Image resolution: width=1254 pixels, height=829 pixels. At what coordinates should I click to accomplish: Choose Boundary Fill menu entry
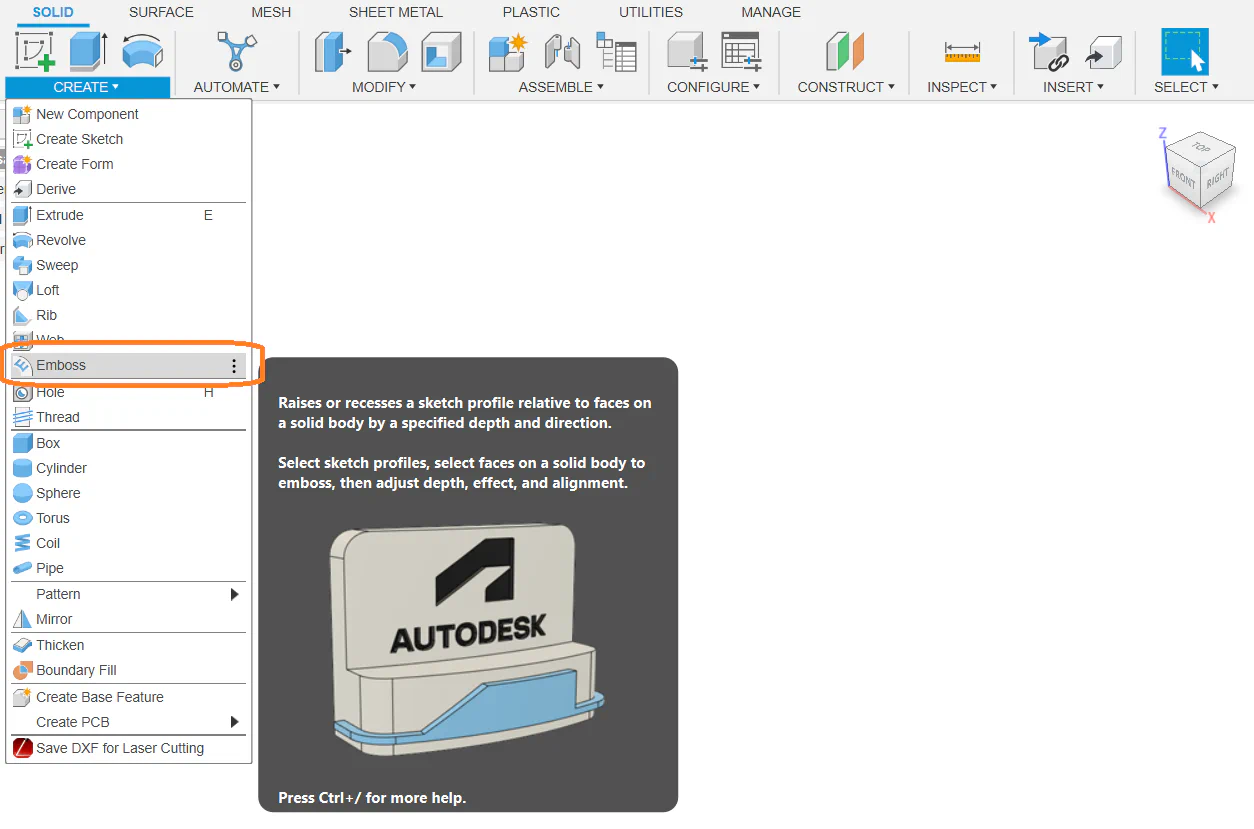(128, 670)
